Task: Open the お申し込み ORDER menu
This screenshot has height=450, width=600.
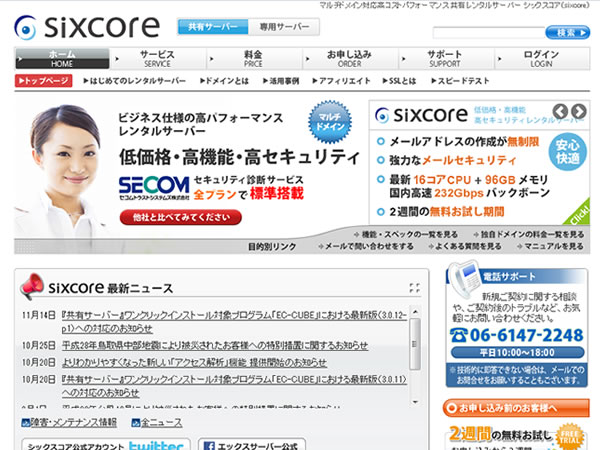Action: point(349,59)
